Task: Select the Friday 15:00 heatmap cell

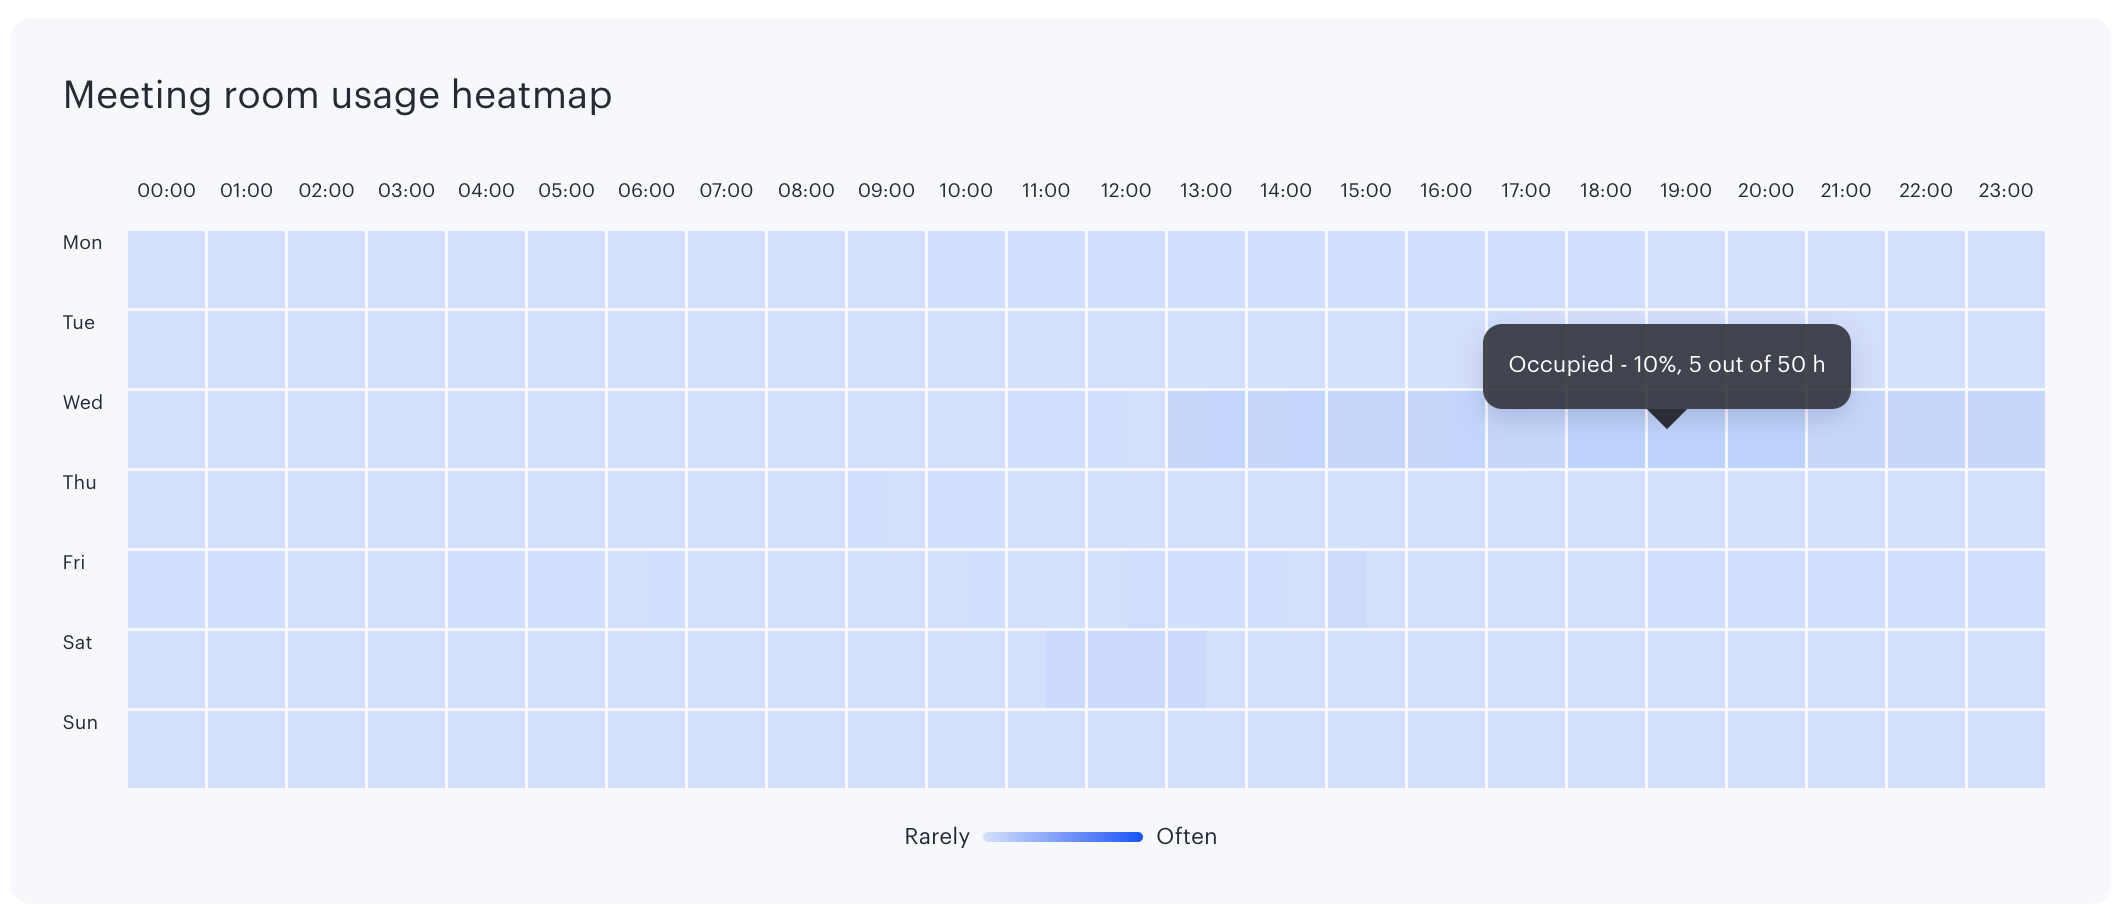Action: (1366, 589)
